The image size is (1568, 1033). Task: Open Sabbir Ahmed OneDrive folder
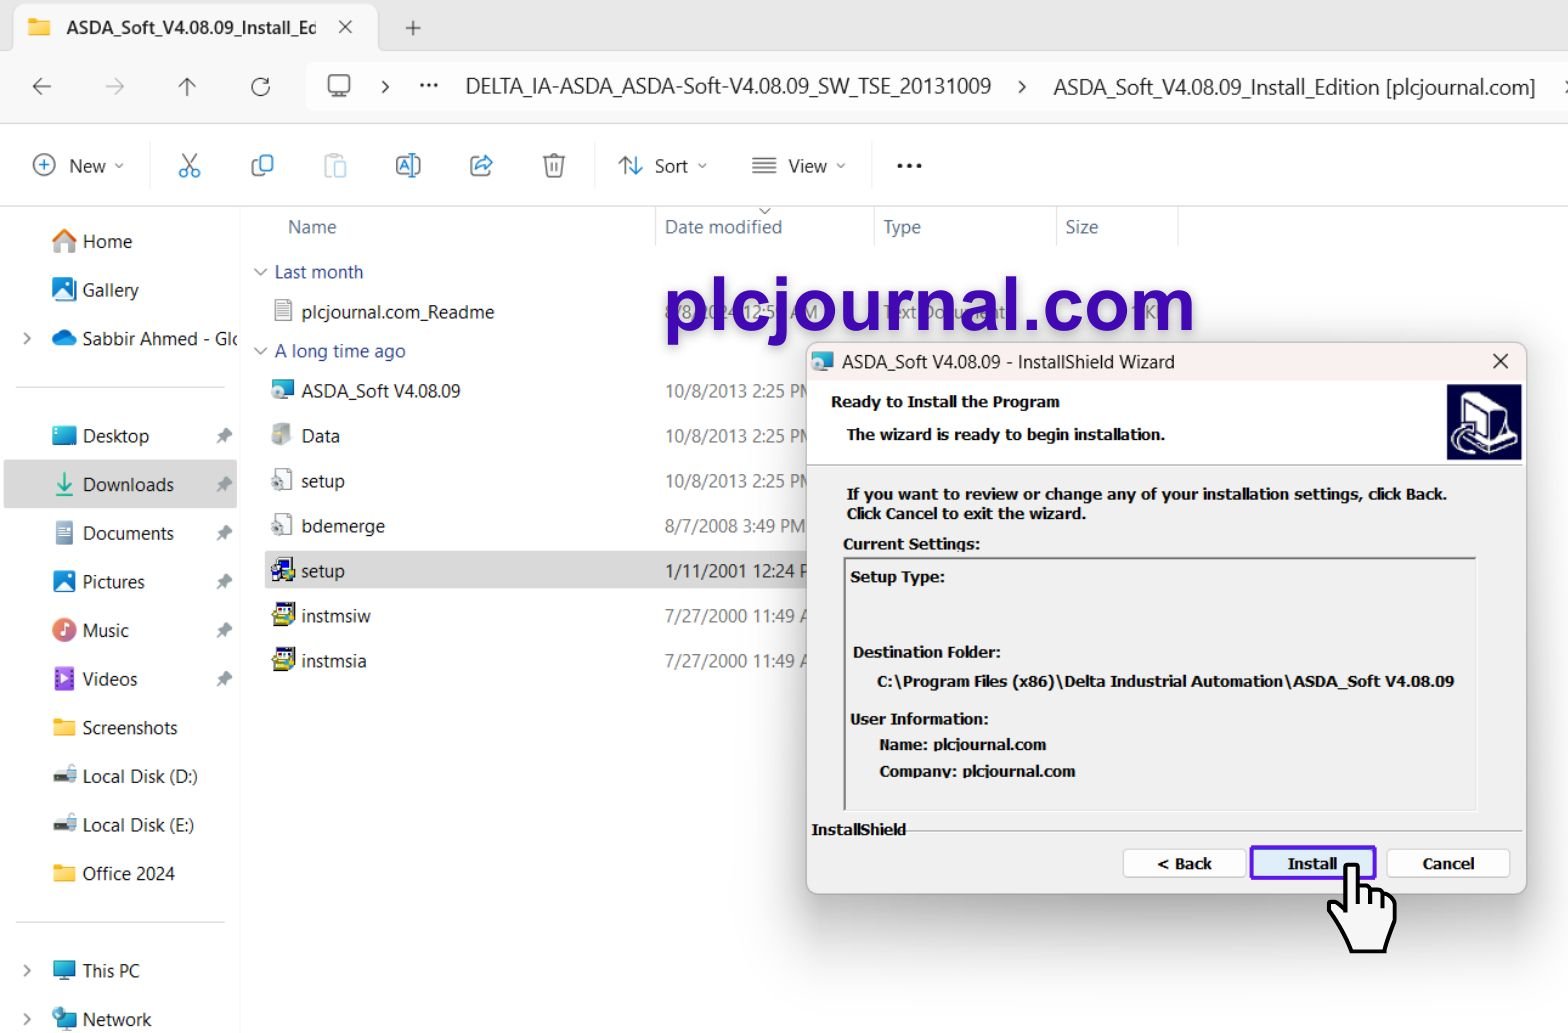click(159, 339)
